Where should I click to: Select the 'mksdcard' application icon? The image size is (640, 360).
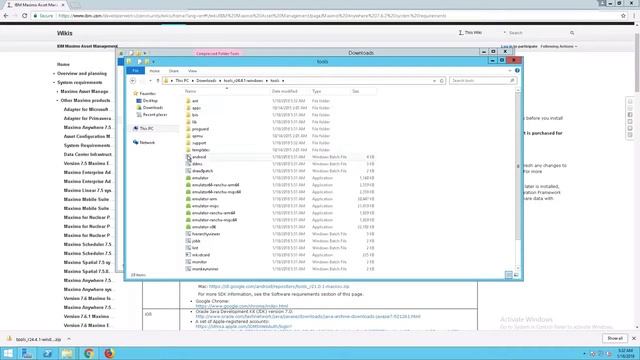pyautogui.click(x=188, y=255)
